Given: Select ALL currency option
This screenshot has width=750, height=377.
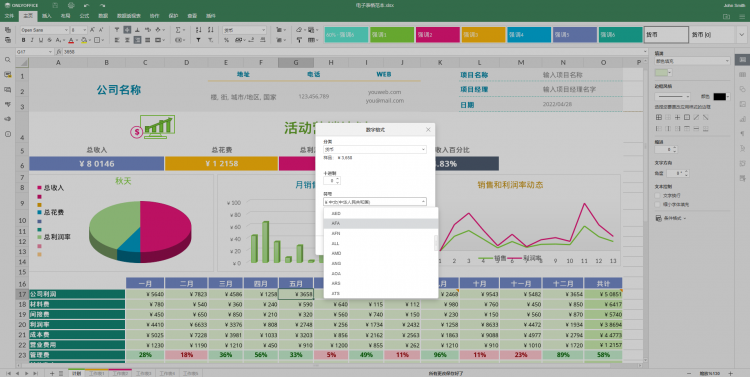Looking at the screenshot, I should tap(381, 244).
